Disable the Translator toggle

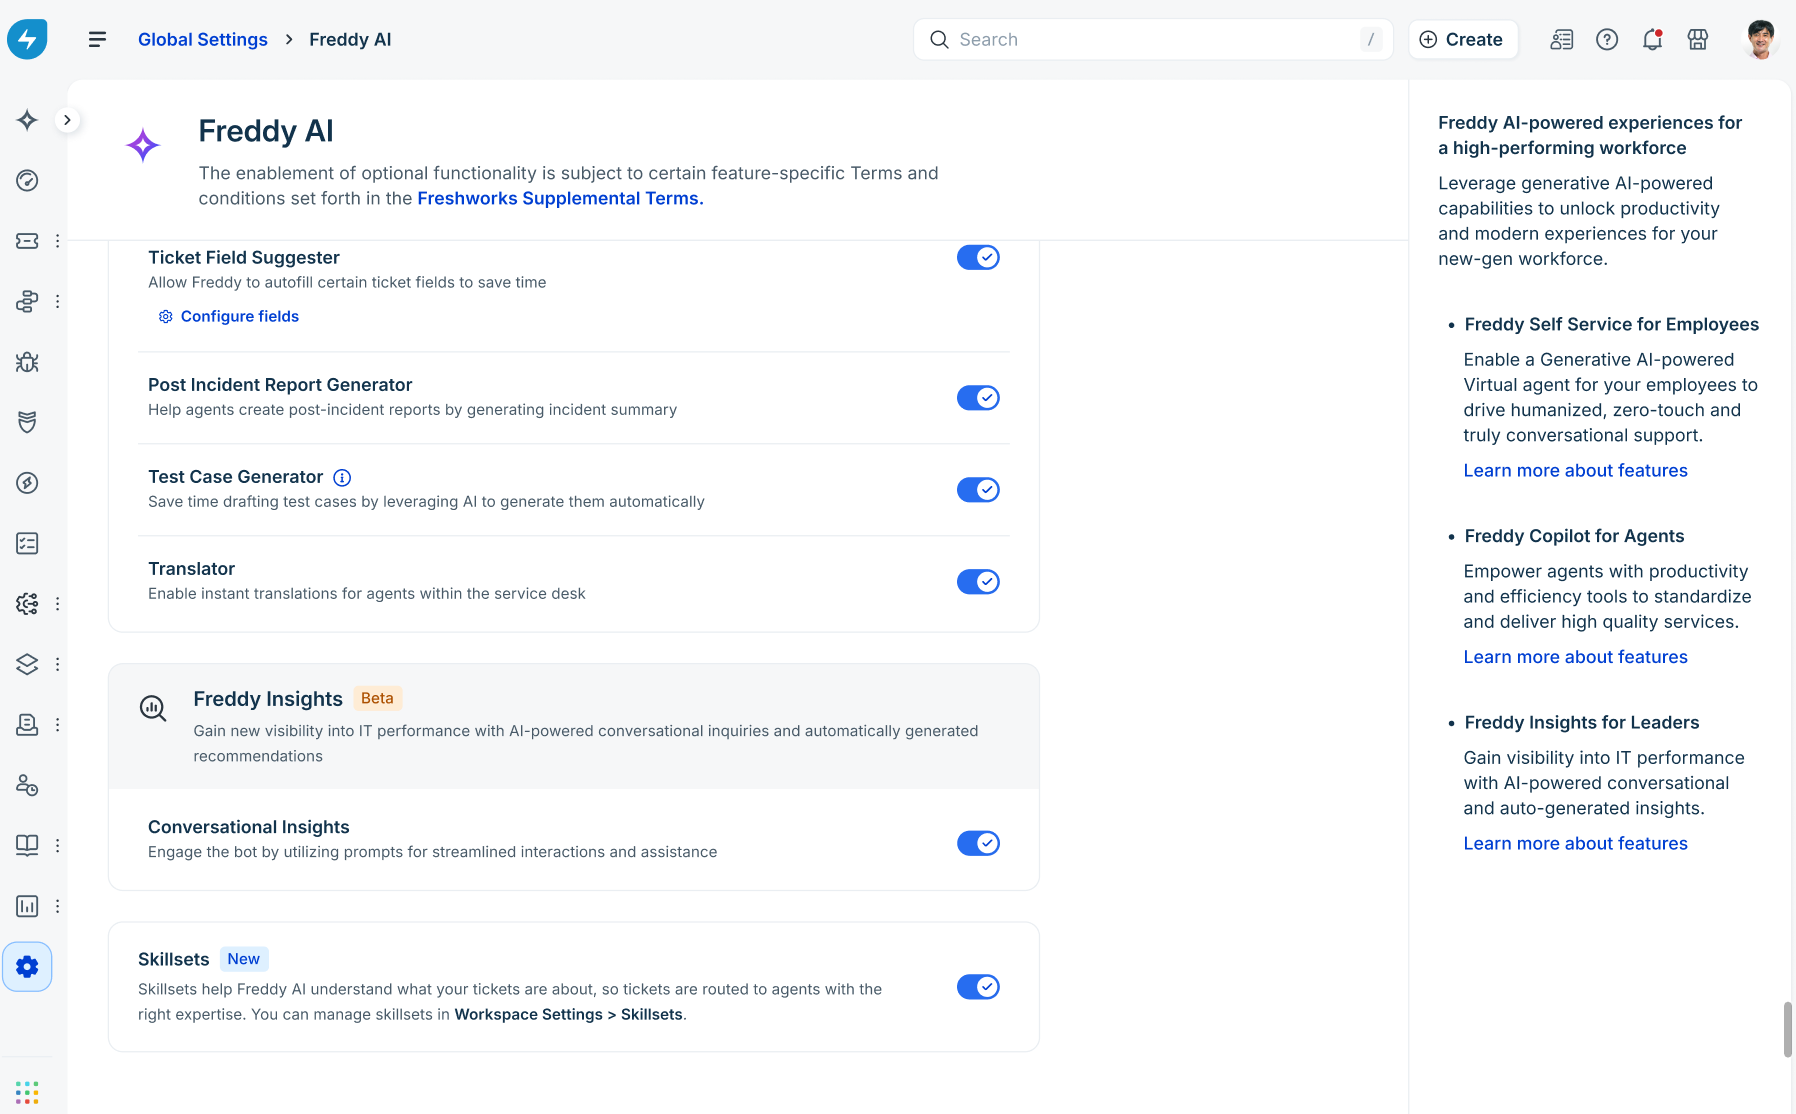click(x=978, y=582)
